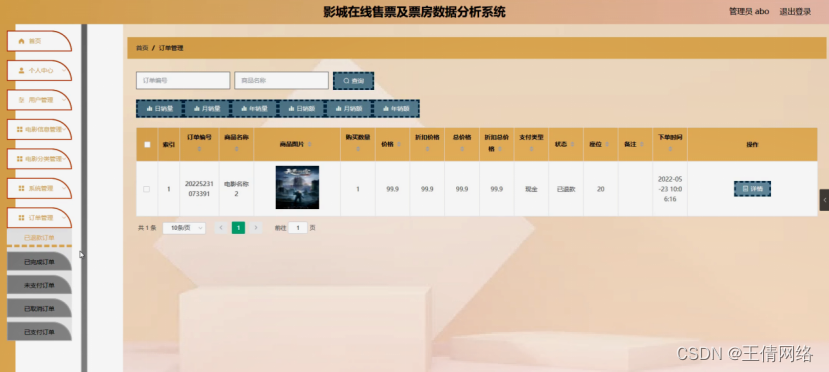829x372 pixels.
Task: Sort the table by 座位 column
Action: [607, 144]
